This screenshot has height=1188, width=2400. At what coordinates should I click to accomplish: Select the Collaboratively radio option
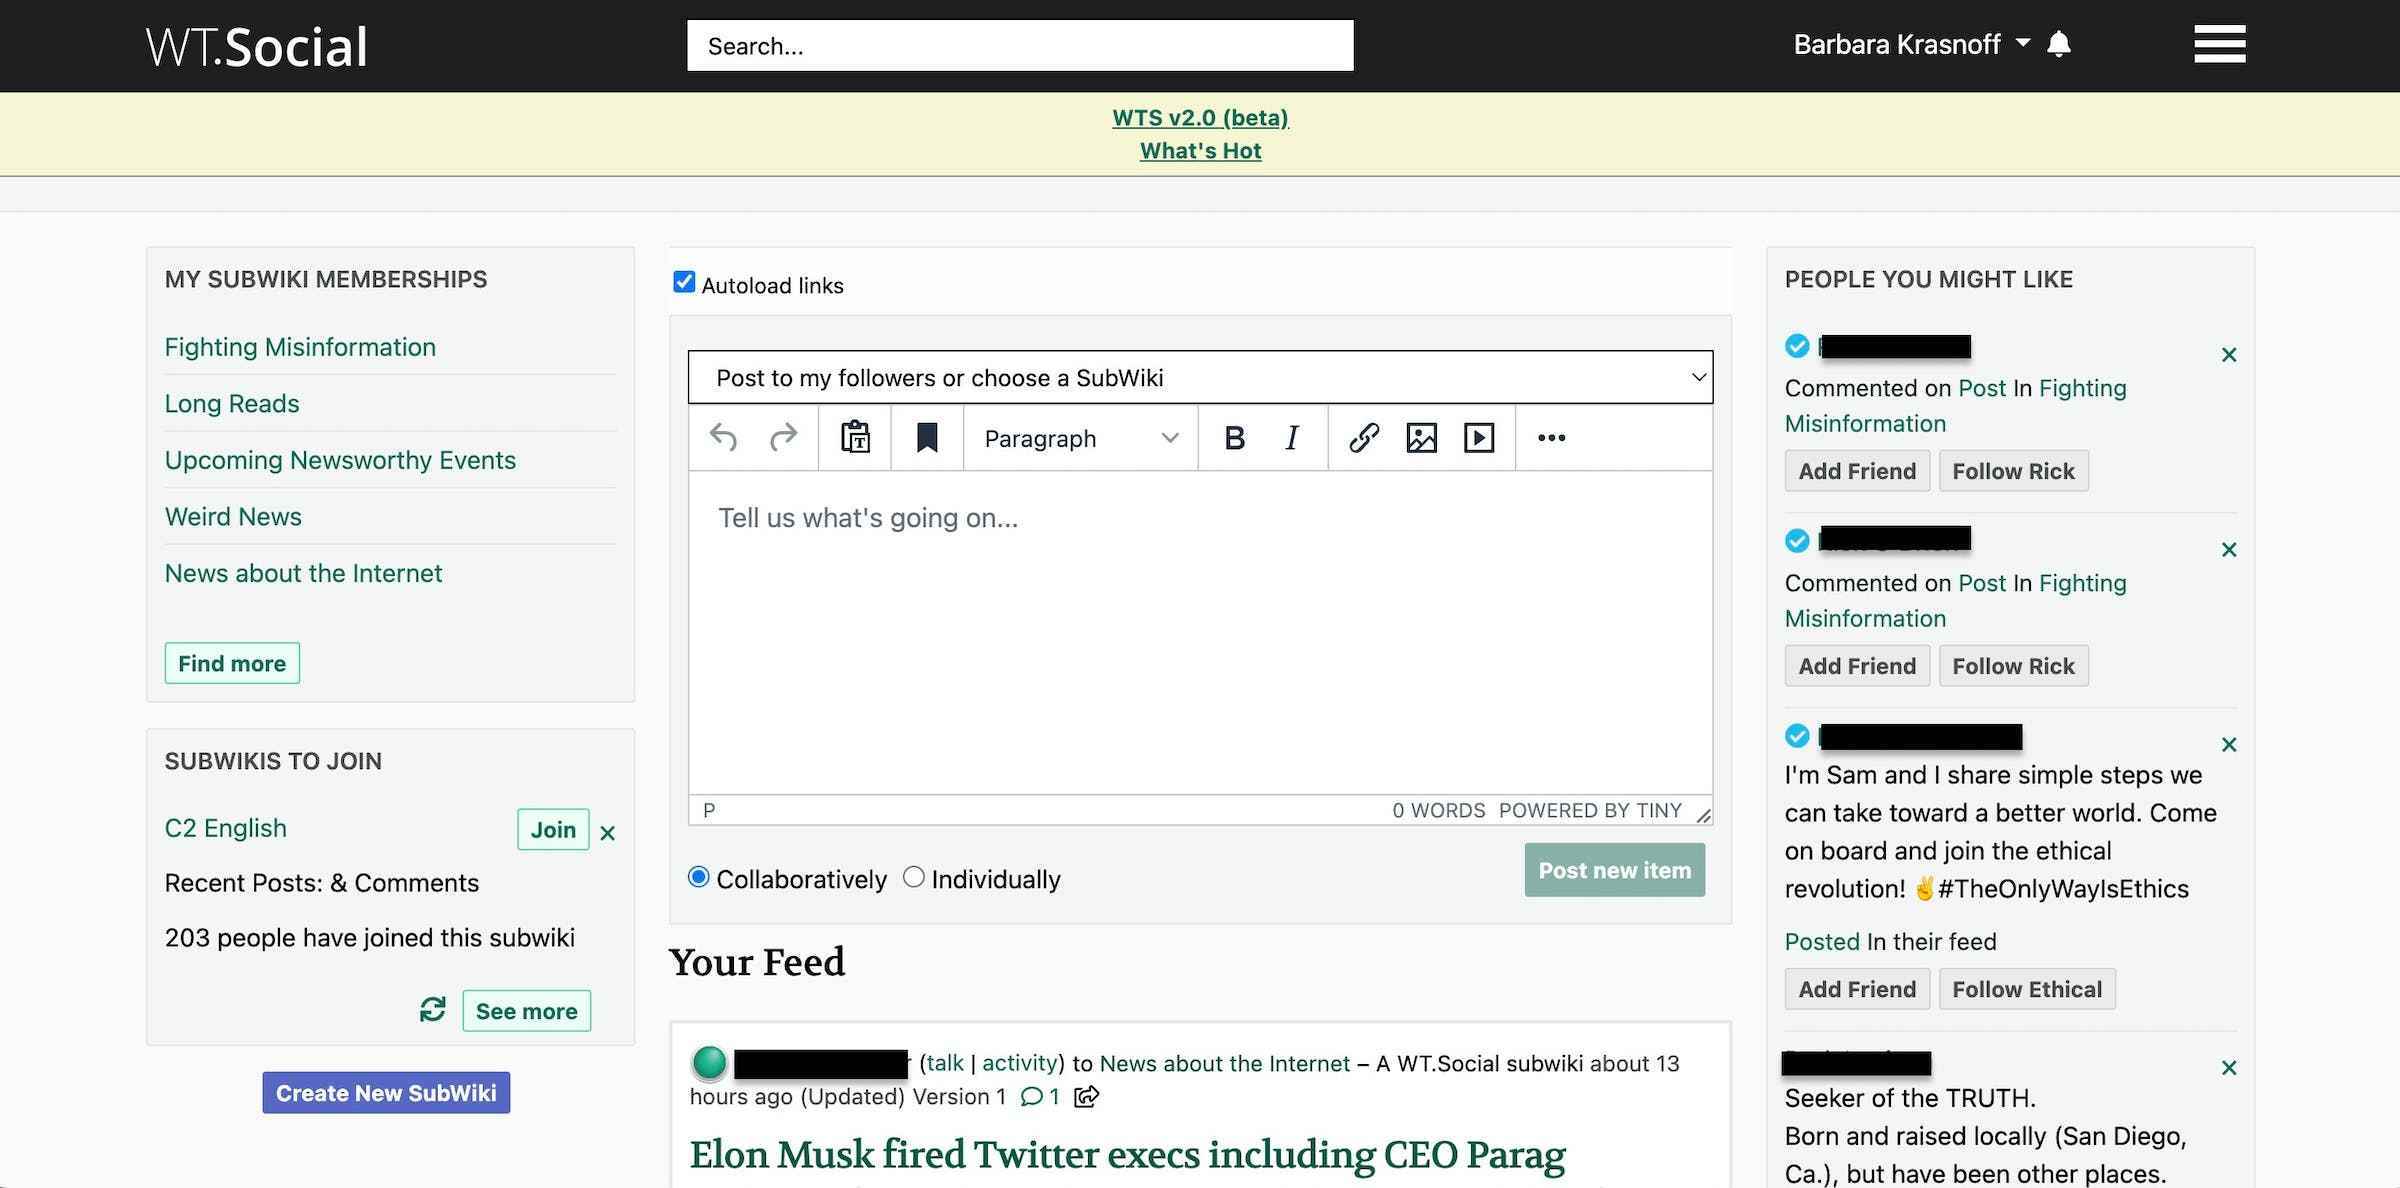pyautogui.click(x=699, y=877)
